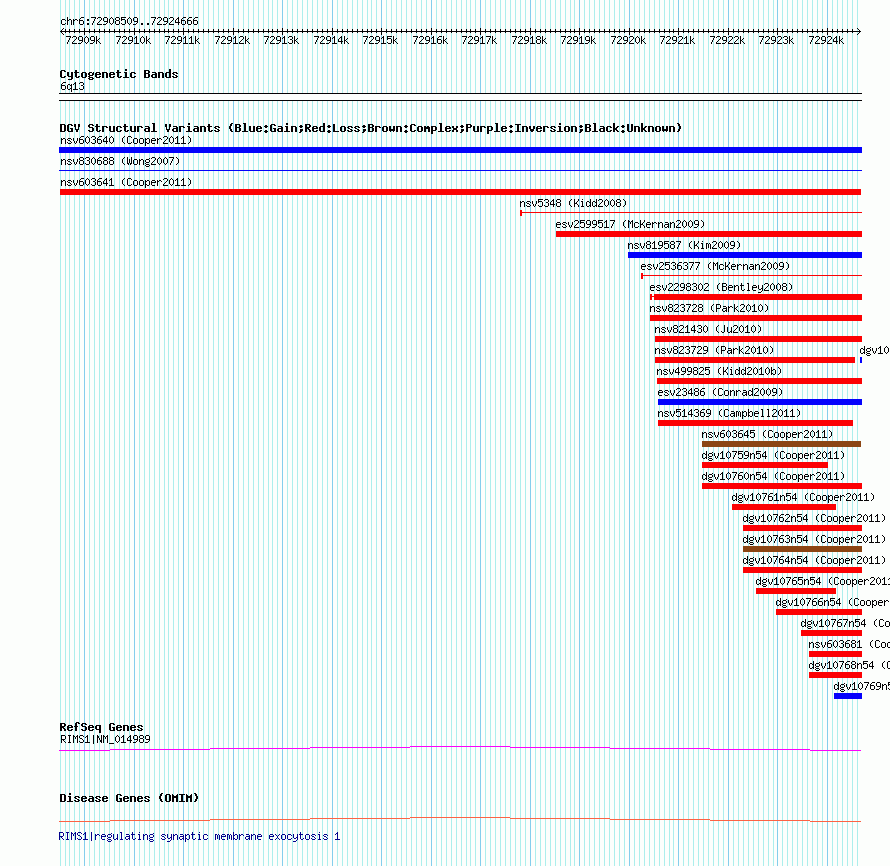
Task: Click the 72913k ruler position label
Action: click(x=281, y=40)
